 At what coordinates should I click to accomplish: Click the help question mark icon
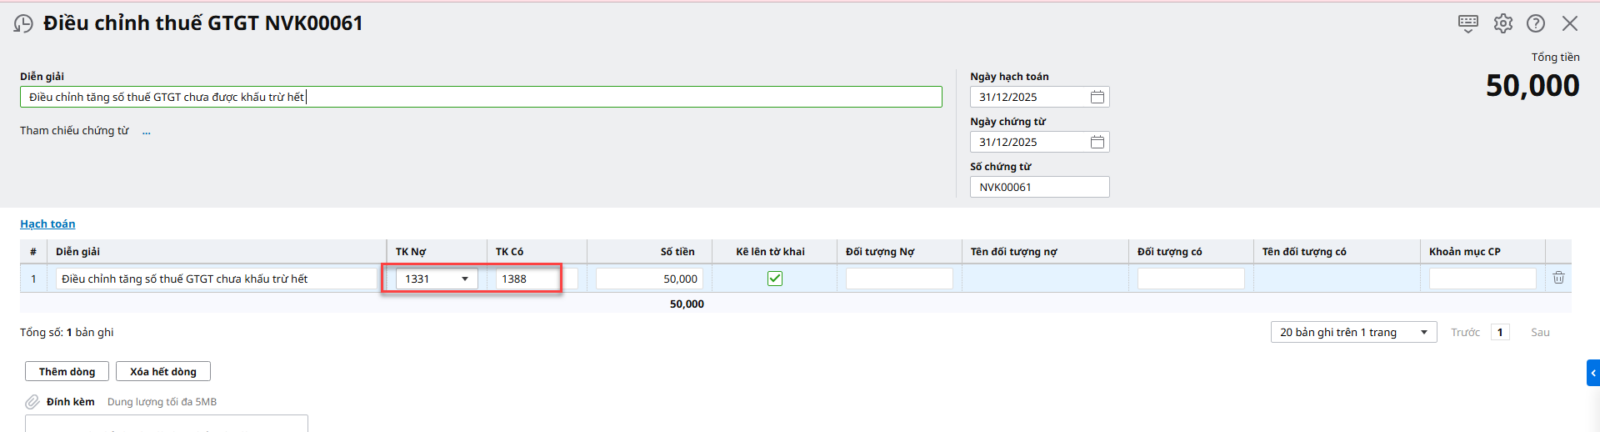pyautogui.click(x=1536, y=23)
